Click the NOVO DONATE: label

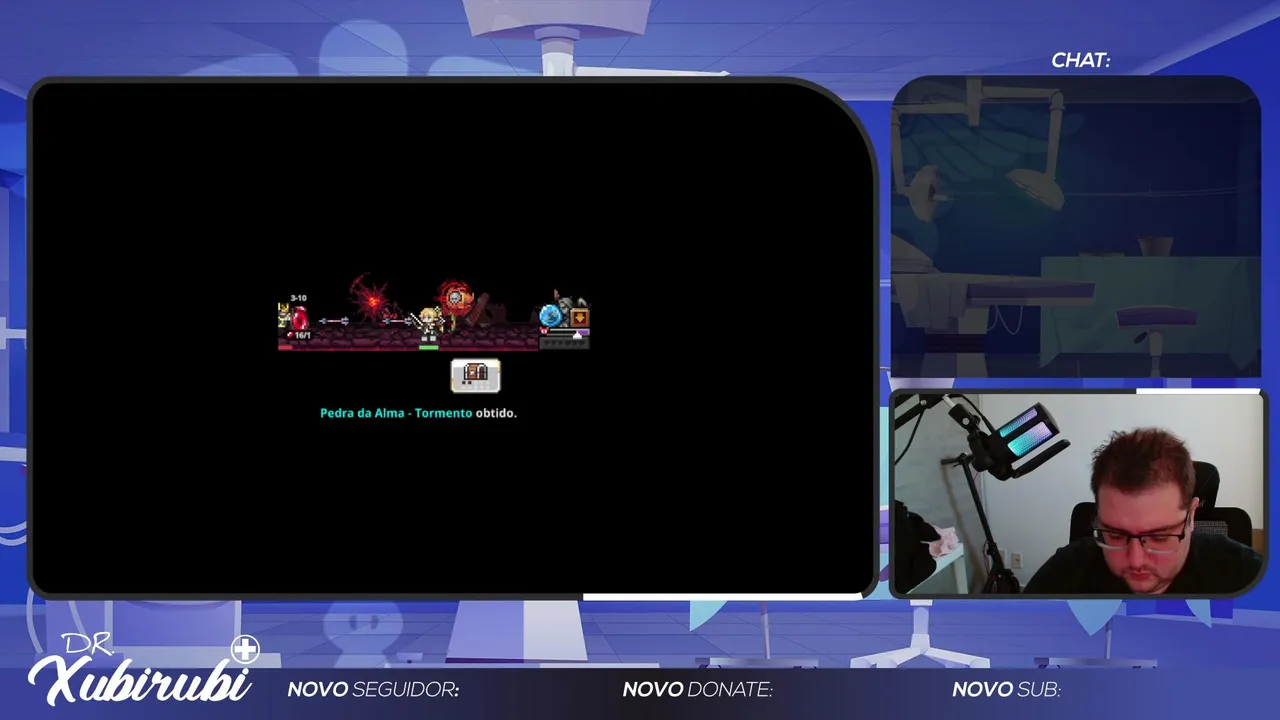698,689
